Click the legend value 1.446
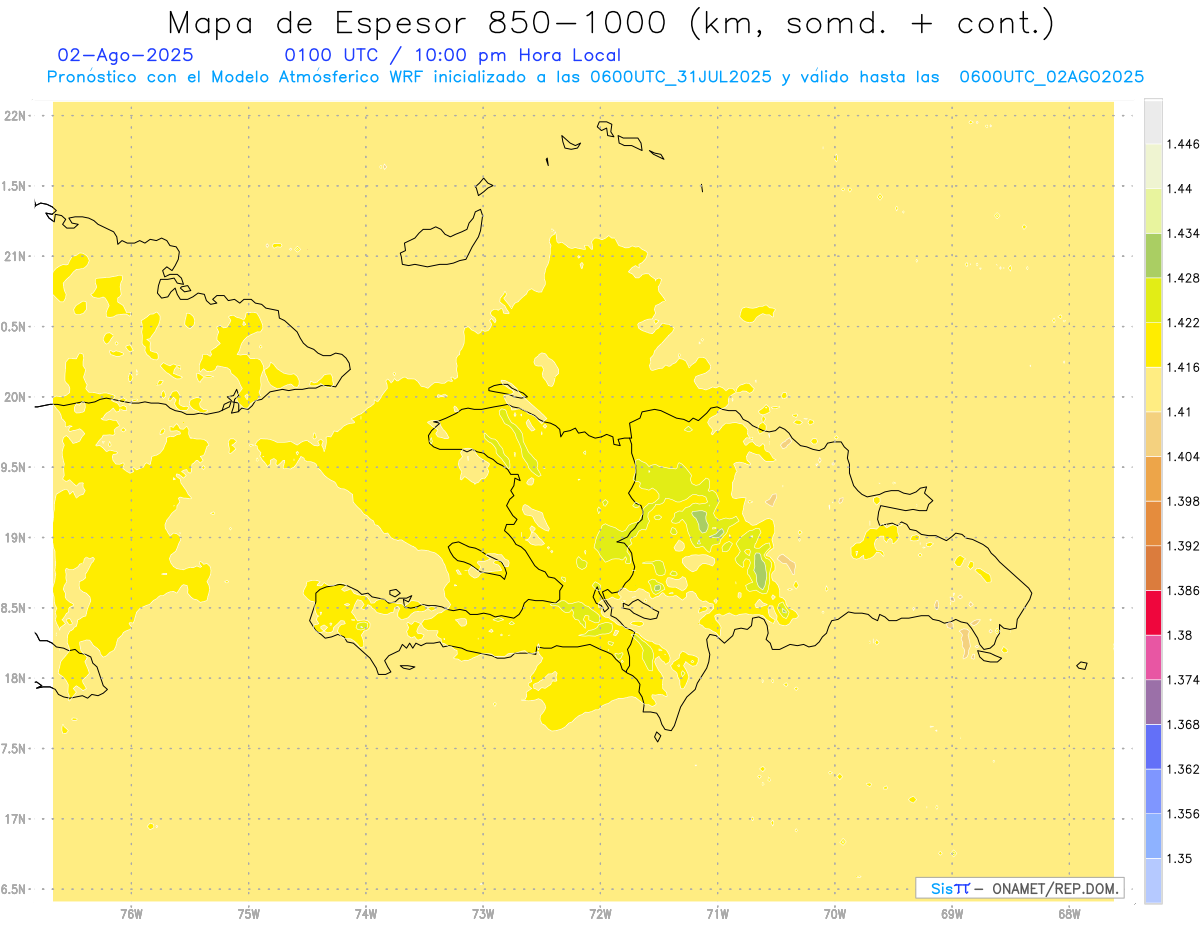1200x927 pixels. pos(1183,144)
